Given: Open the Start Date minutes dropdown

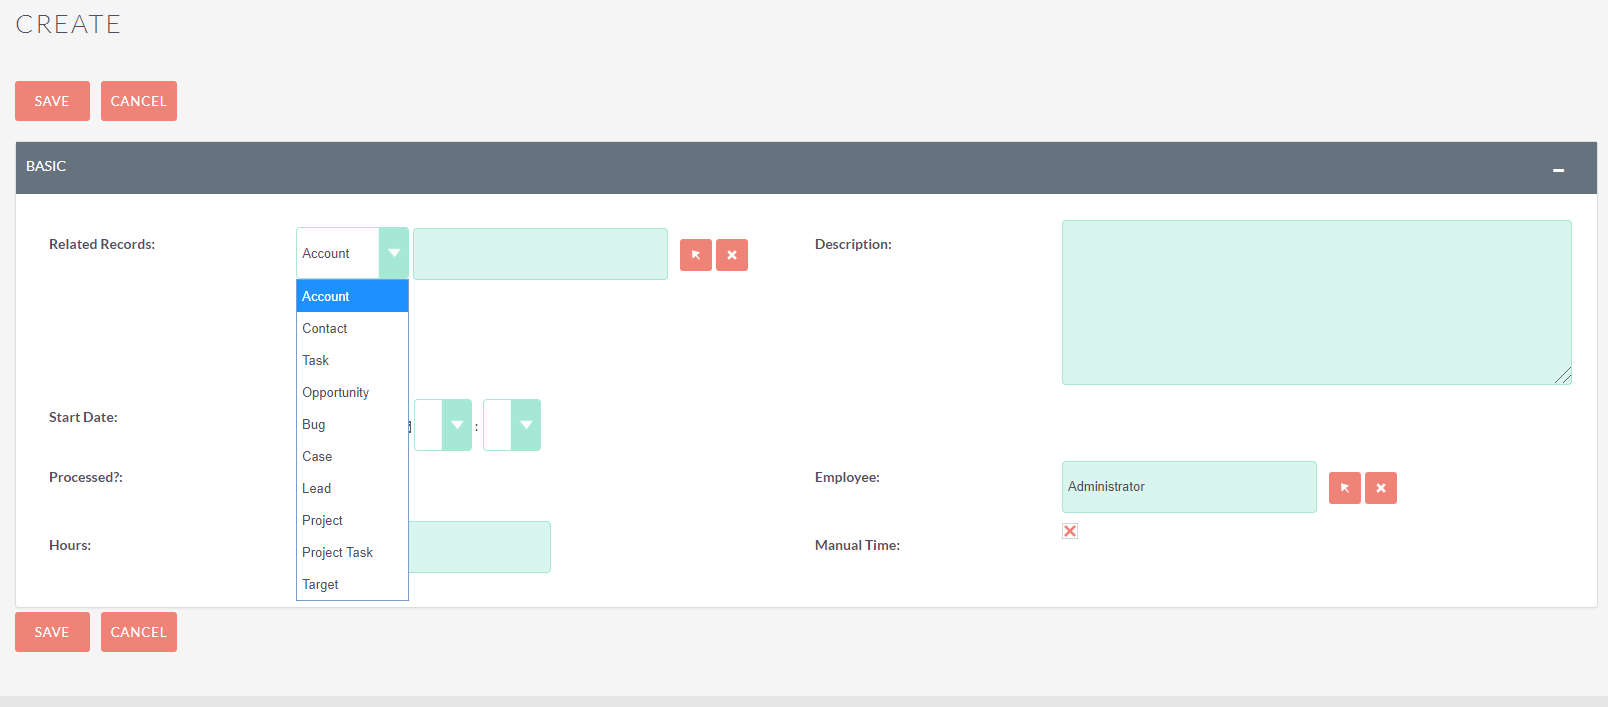Looking at the screenshot, I should [512, 425].
